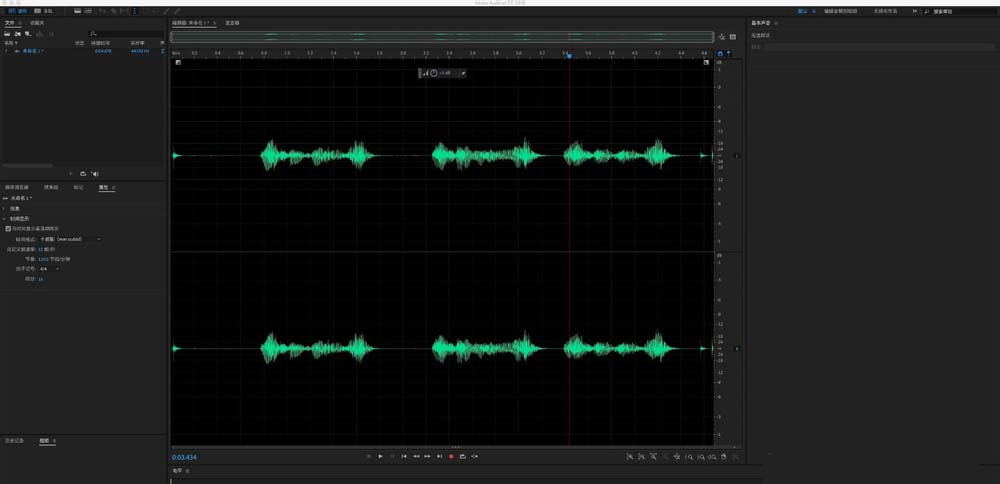
Task: Open the Media Browser tab
Action: [x=17, y=187]
